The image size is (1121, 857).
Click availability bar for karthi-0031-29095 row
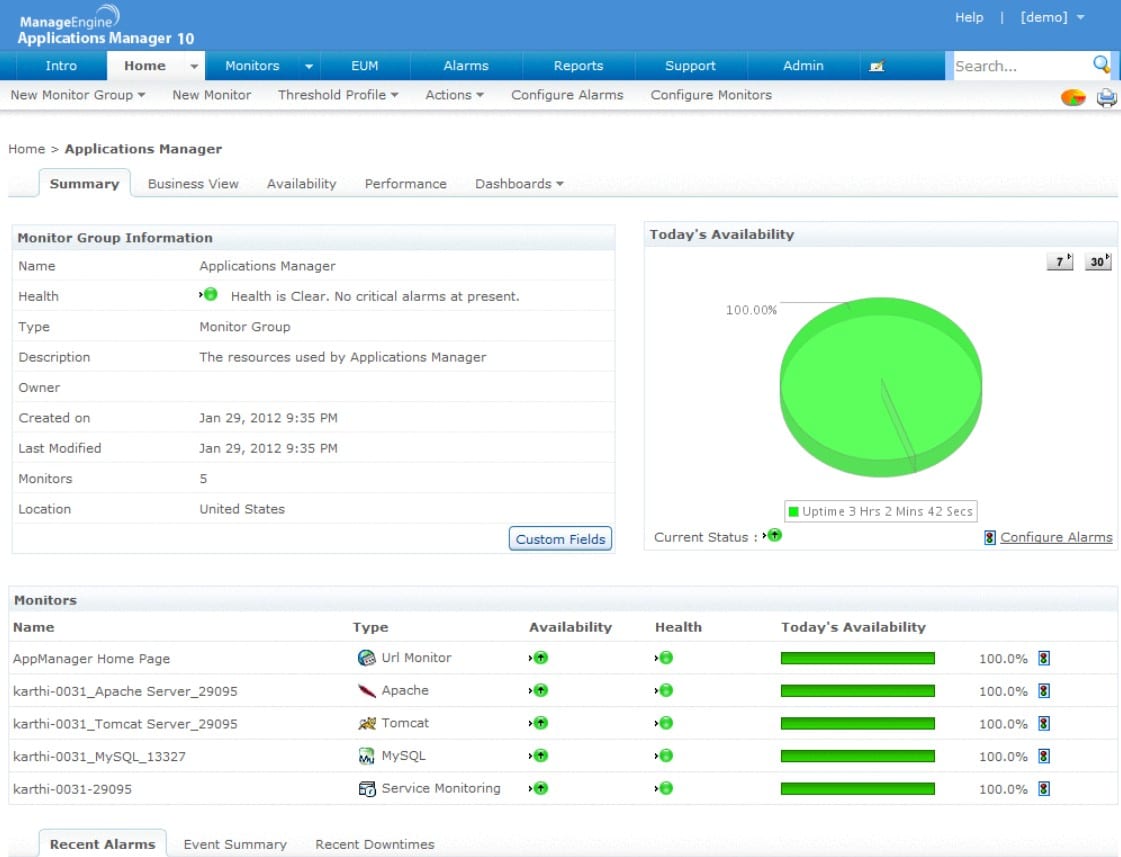tap(857, 789)
